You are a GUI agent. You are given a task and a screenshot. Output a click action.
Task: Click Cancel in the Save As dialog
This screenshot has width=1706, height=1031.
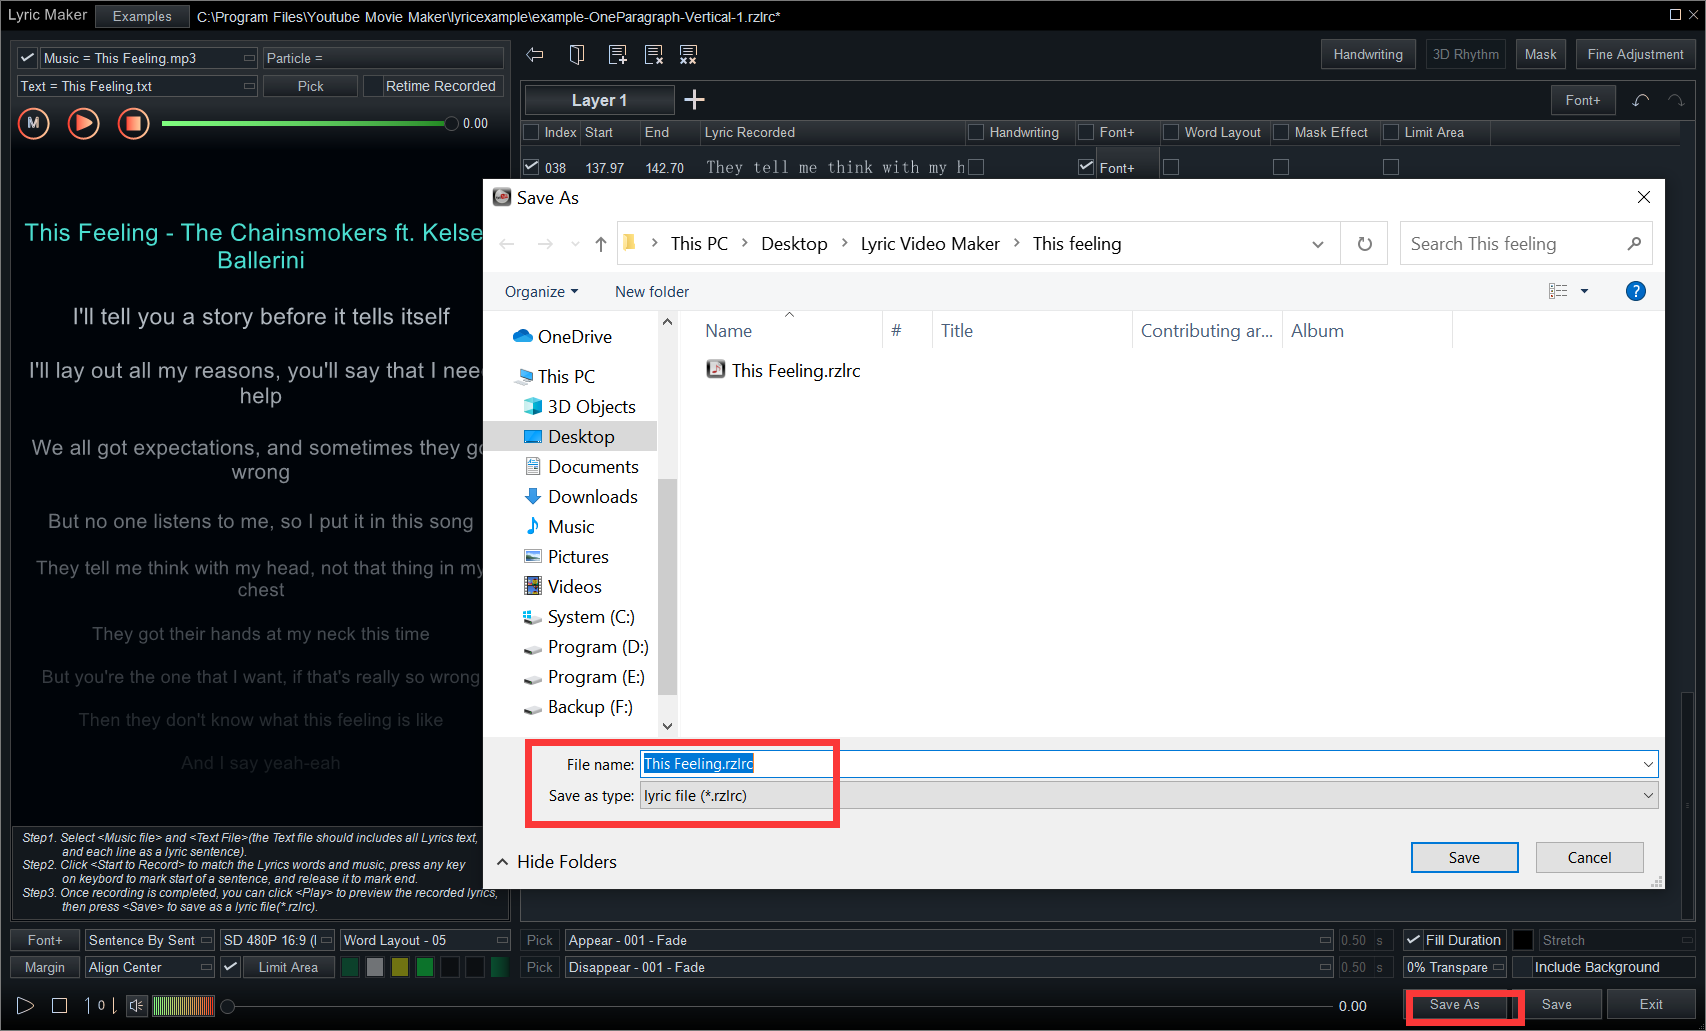pos(1589,858)
